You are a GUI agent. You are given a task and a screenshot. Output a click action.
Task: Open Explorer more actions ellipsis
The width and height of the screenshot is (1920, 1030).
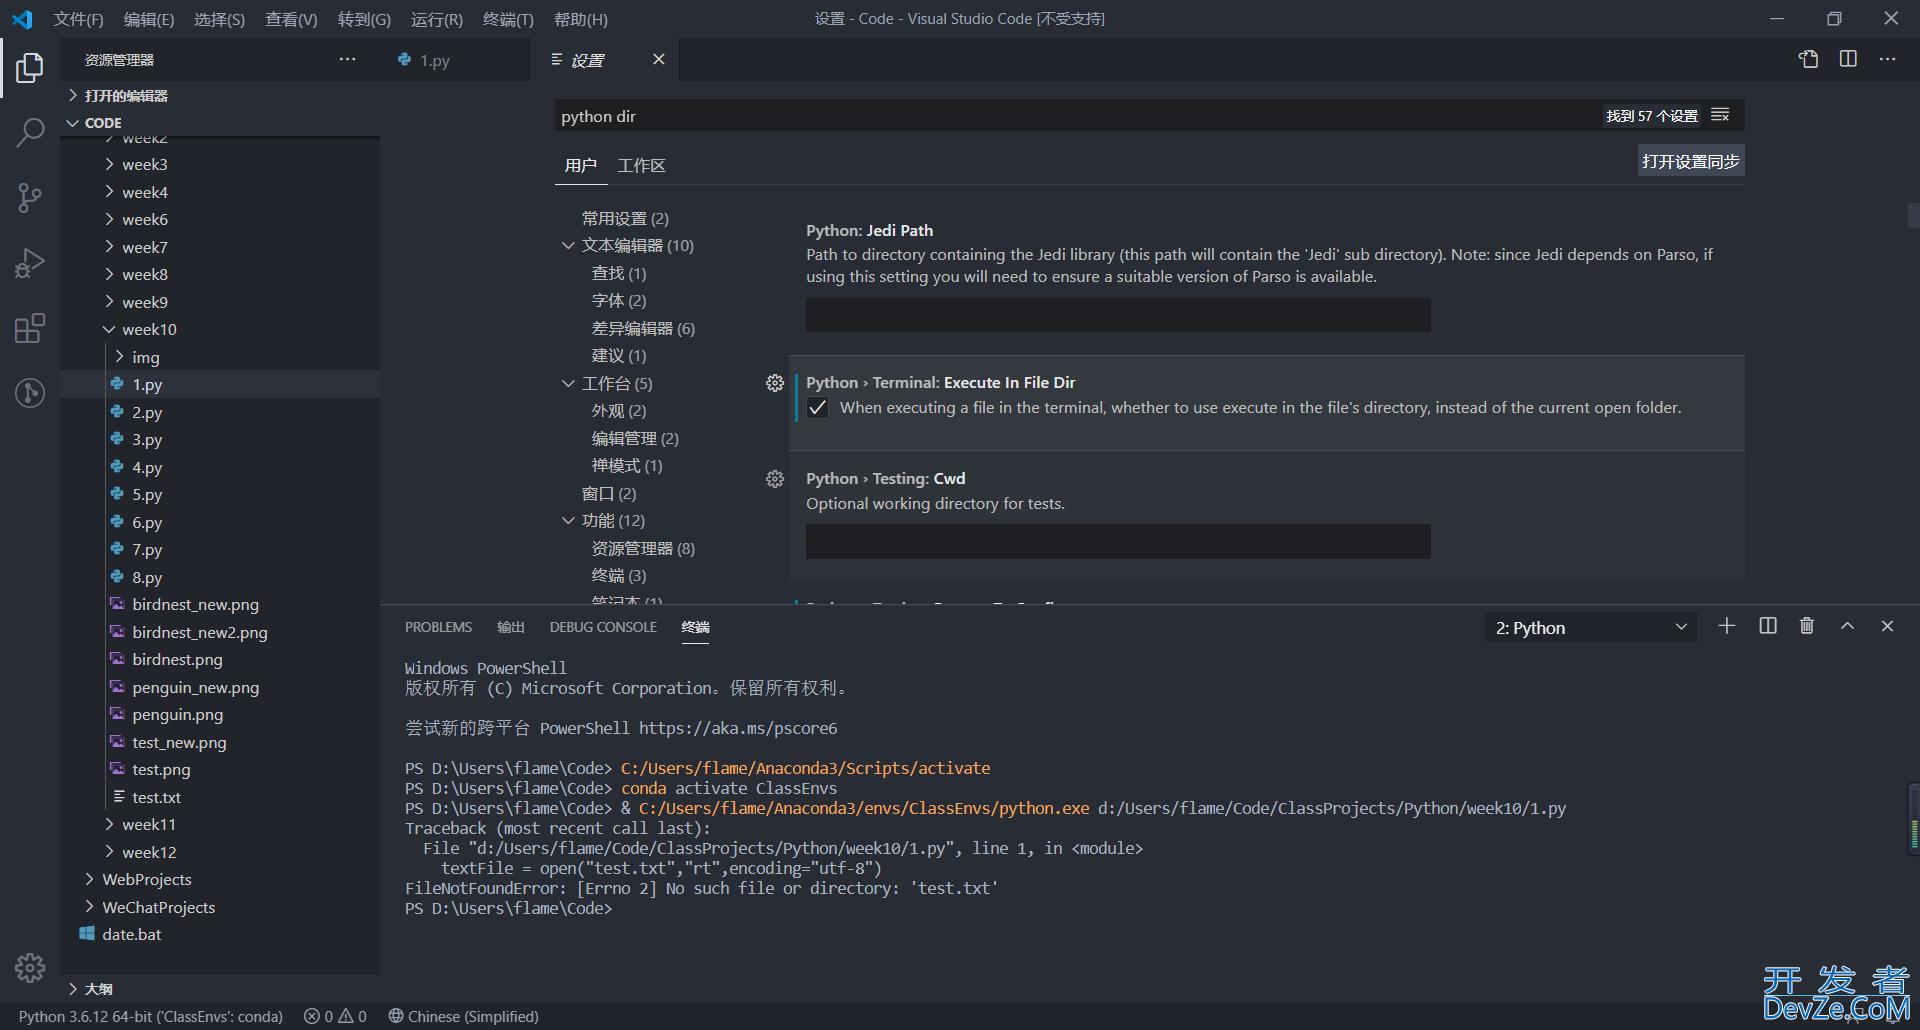[x=347, y=60]
